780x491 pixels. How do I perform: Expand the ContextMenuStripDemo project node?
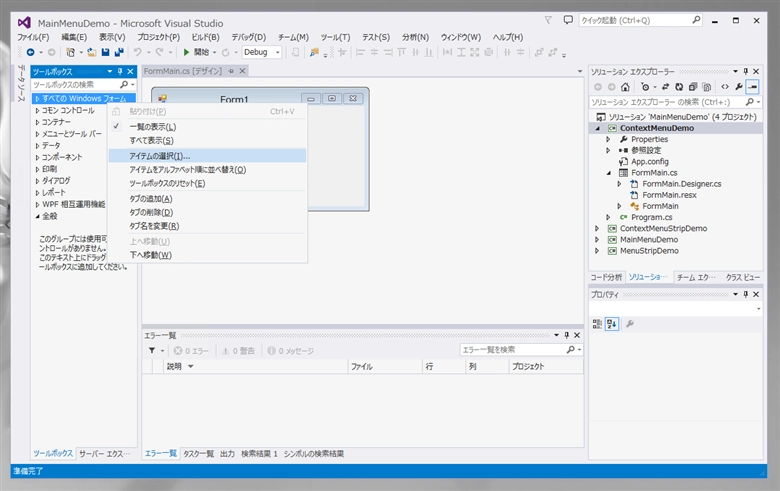click(x=597, y=228)
